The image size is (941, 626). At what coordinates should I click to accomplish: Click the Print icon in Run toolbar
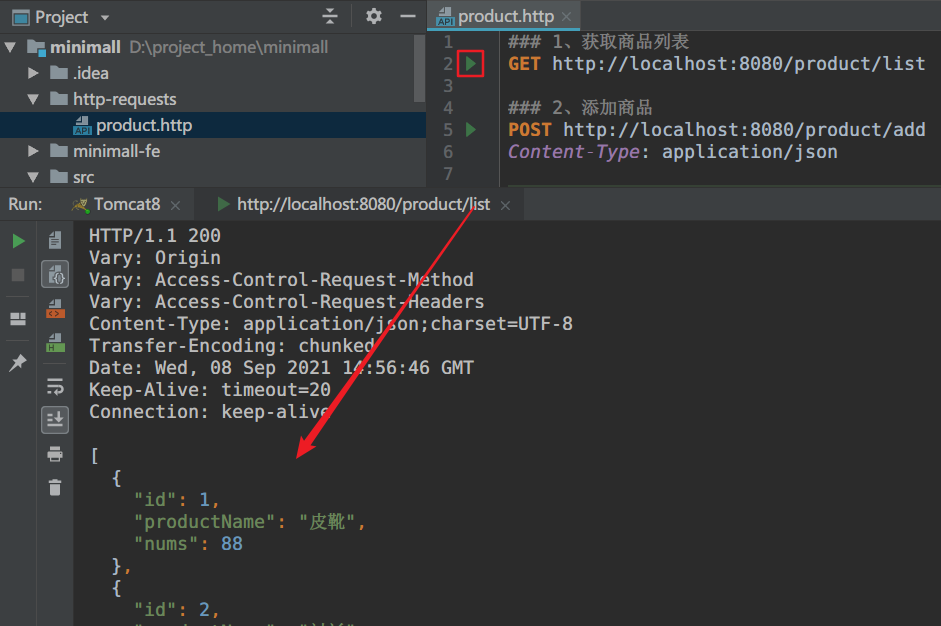tap(55, 454)
